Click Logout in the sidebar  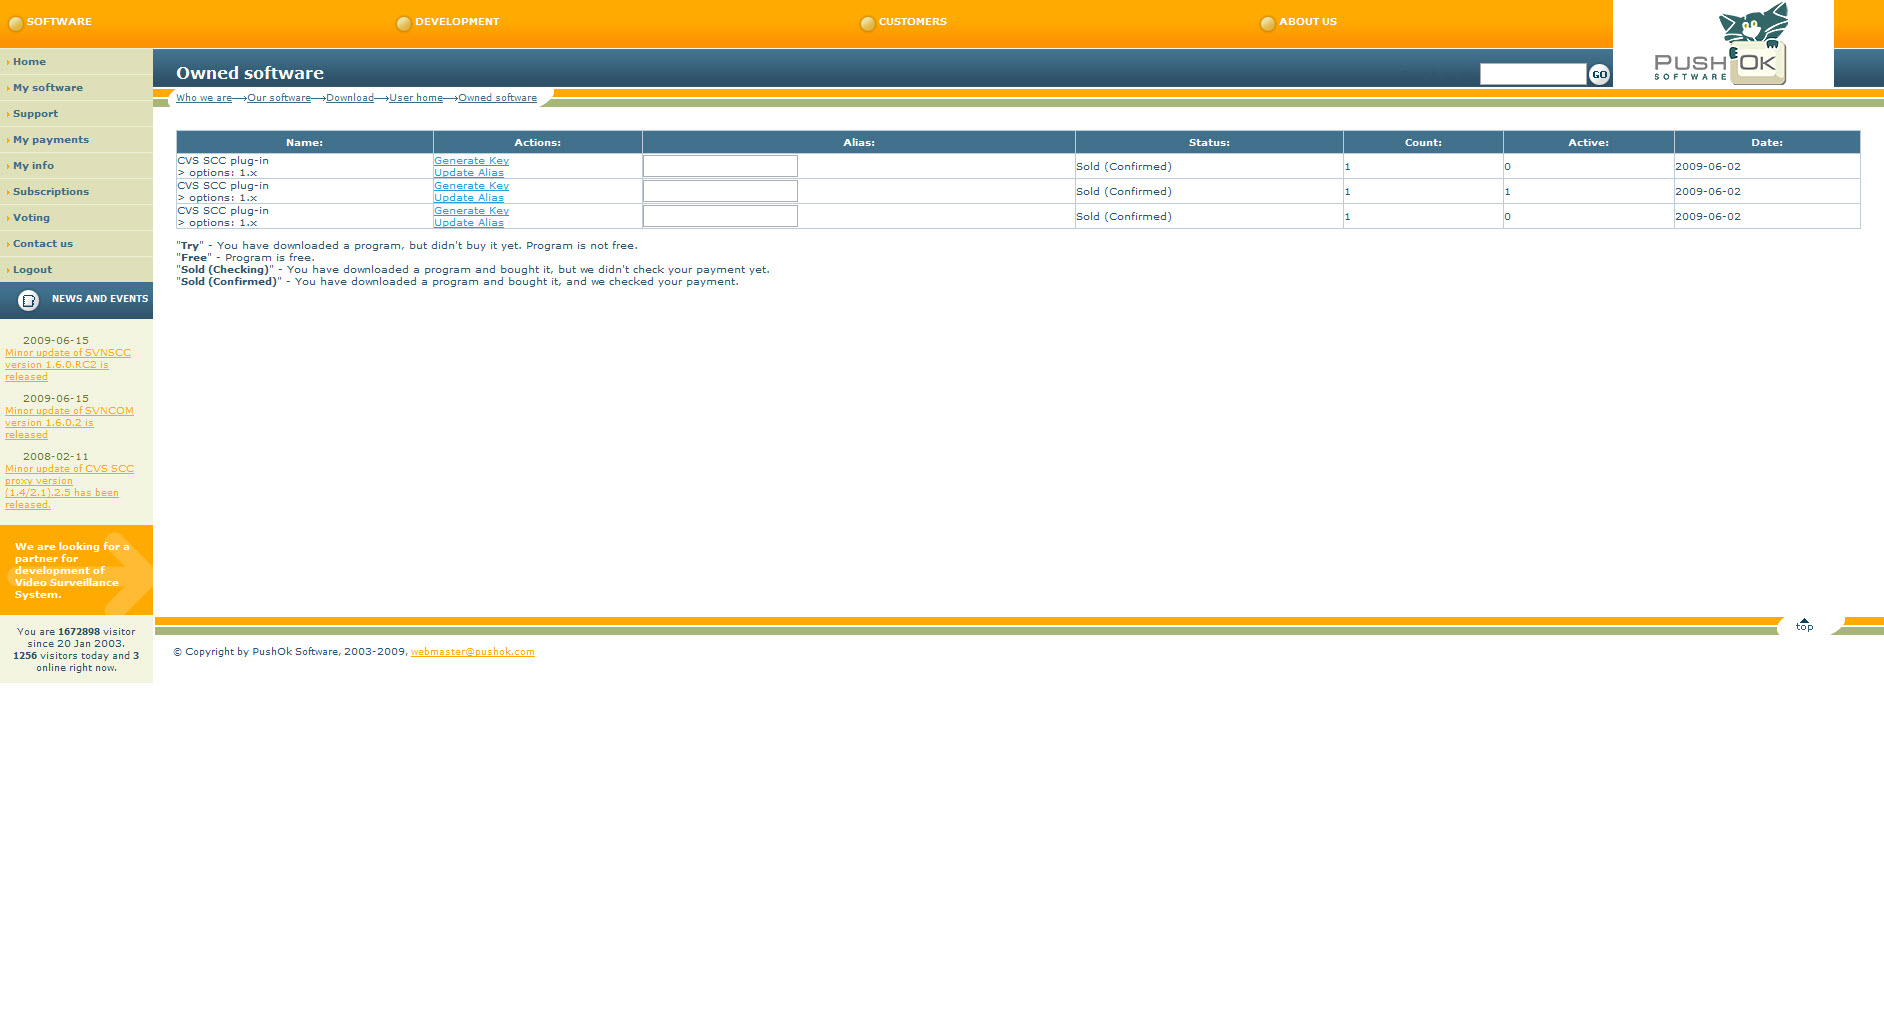point(32,270)
